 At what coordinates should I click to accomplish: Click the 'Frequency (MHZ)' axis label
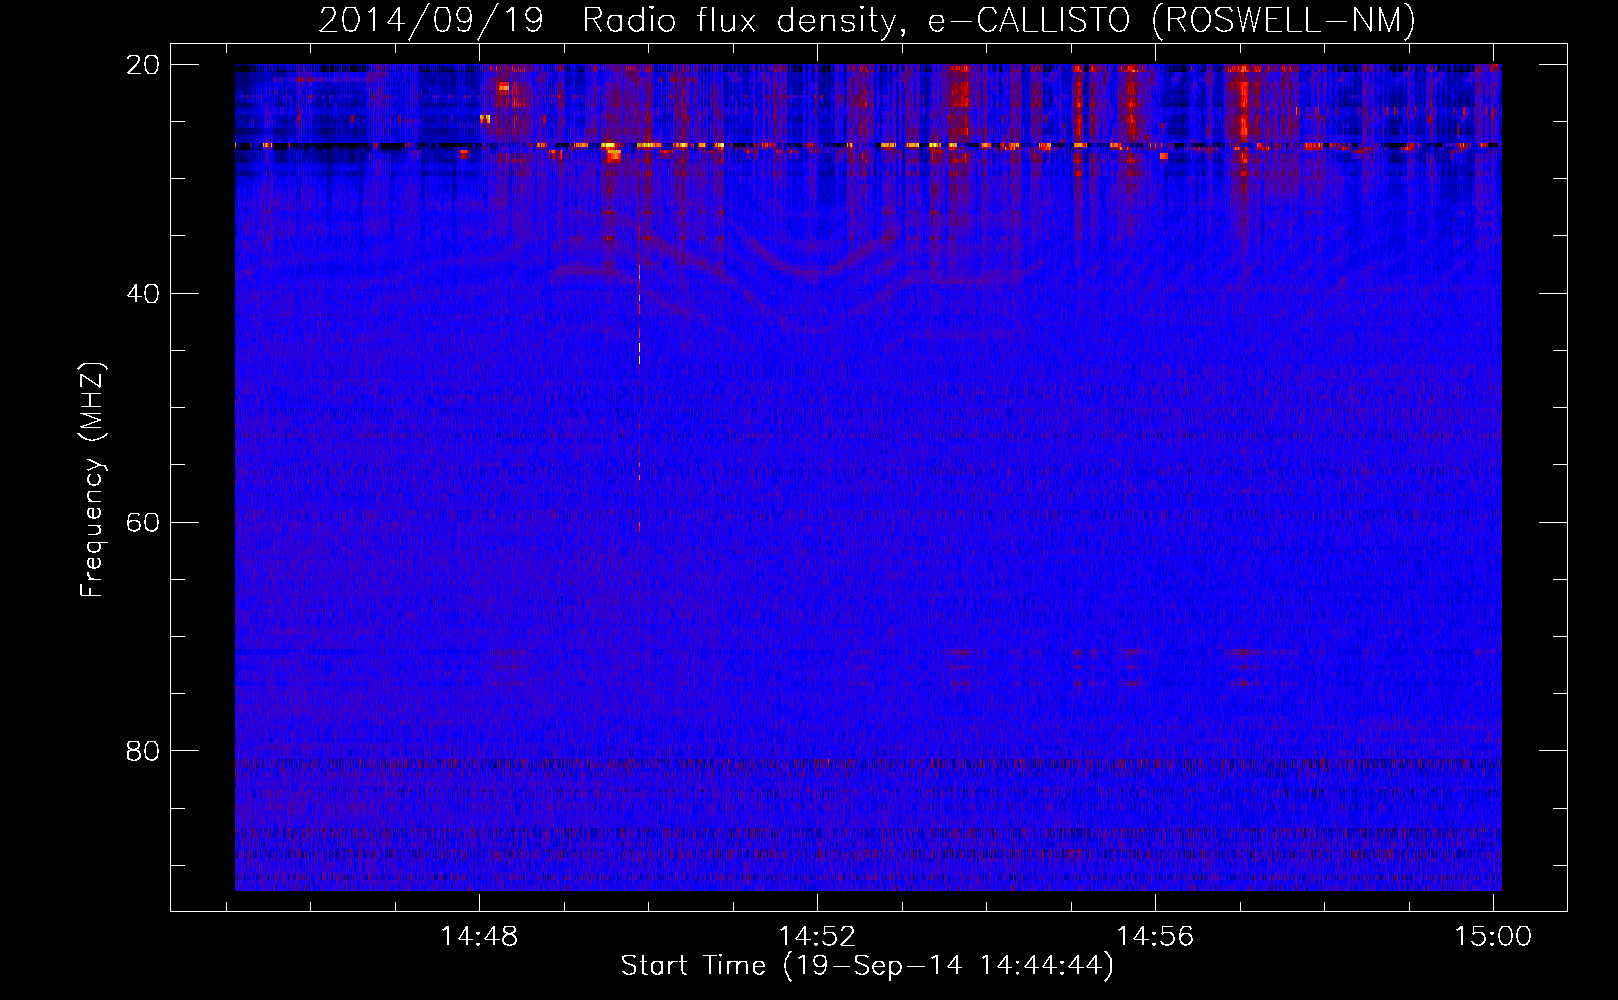coord(92,480)
